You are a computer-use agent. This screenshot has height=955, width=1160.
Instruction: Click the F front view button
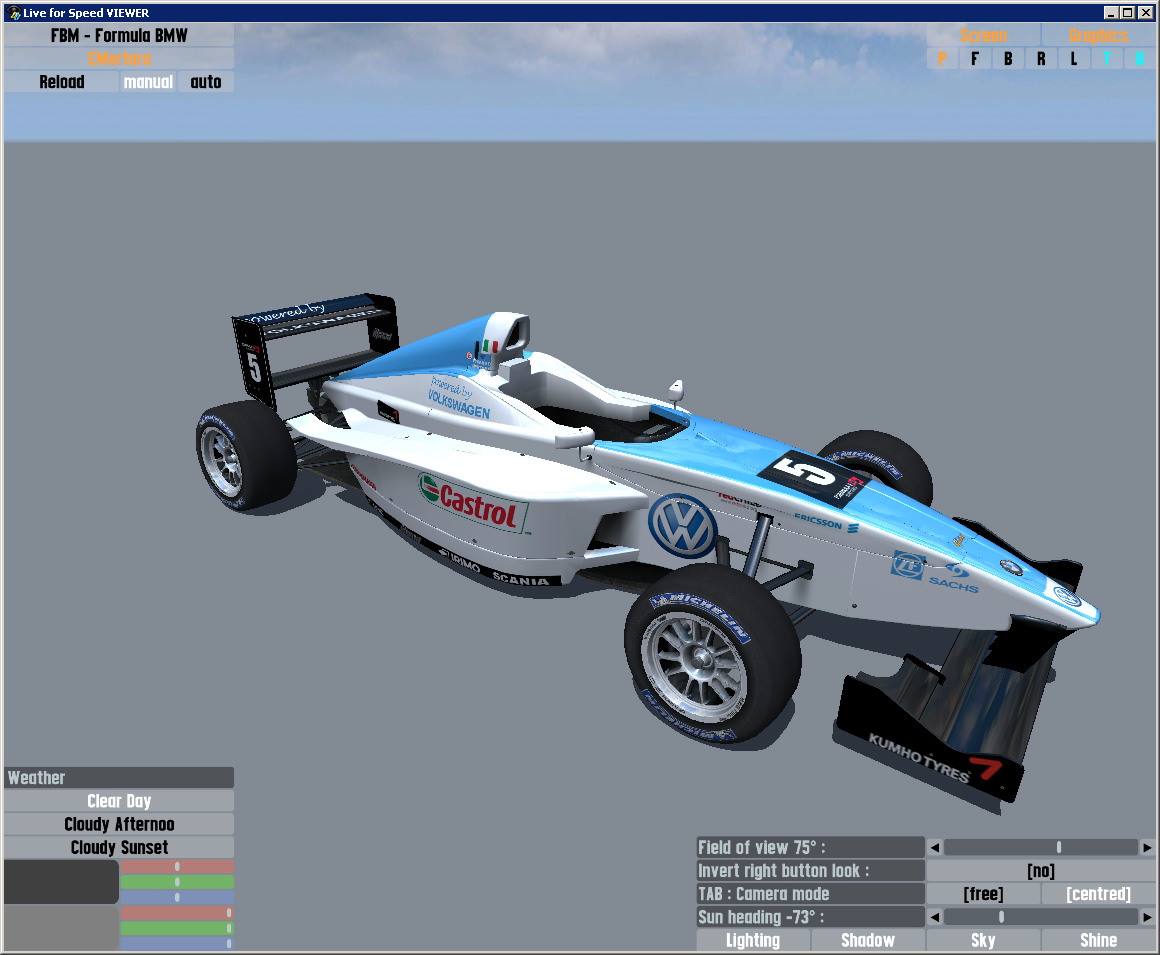pos(975,58)
